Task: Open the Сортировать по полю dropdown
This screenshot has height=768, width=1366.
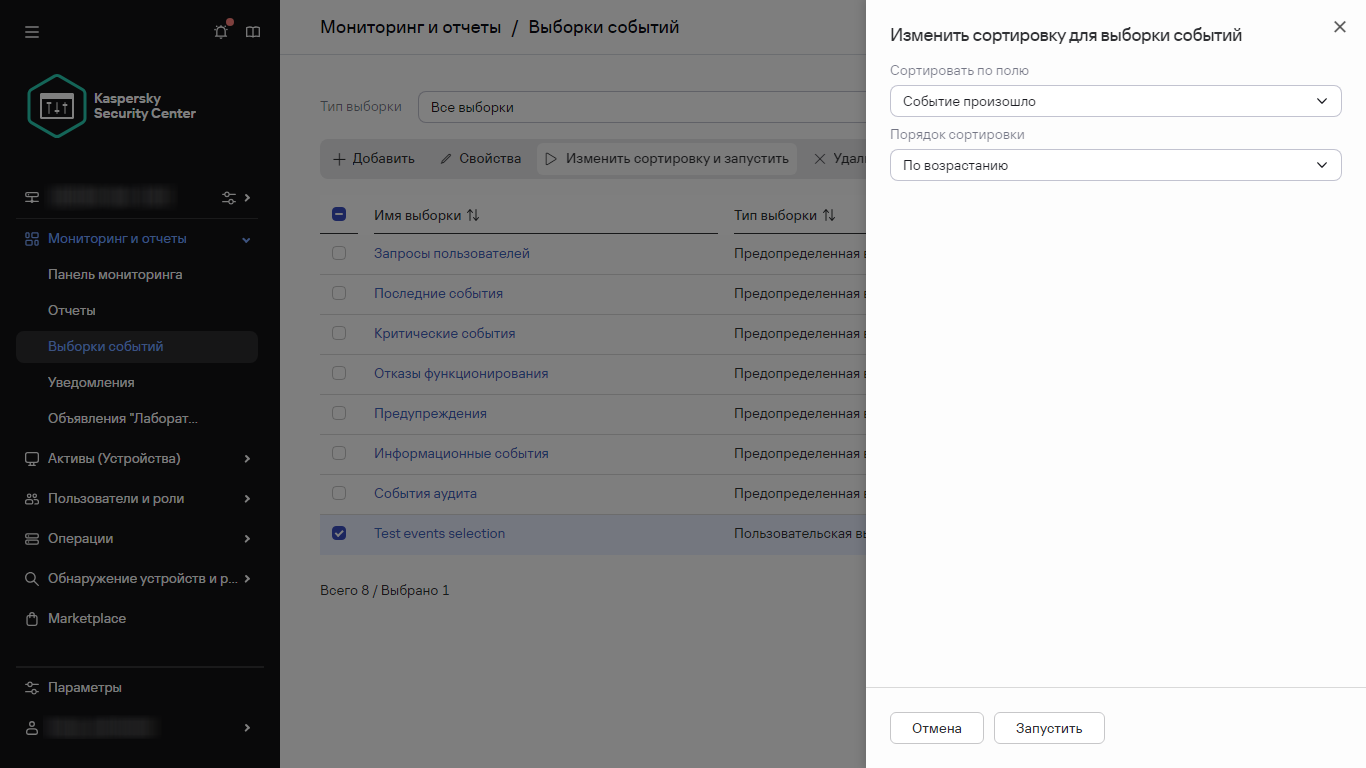Action: click(1114, 101)
